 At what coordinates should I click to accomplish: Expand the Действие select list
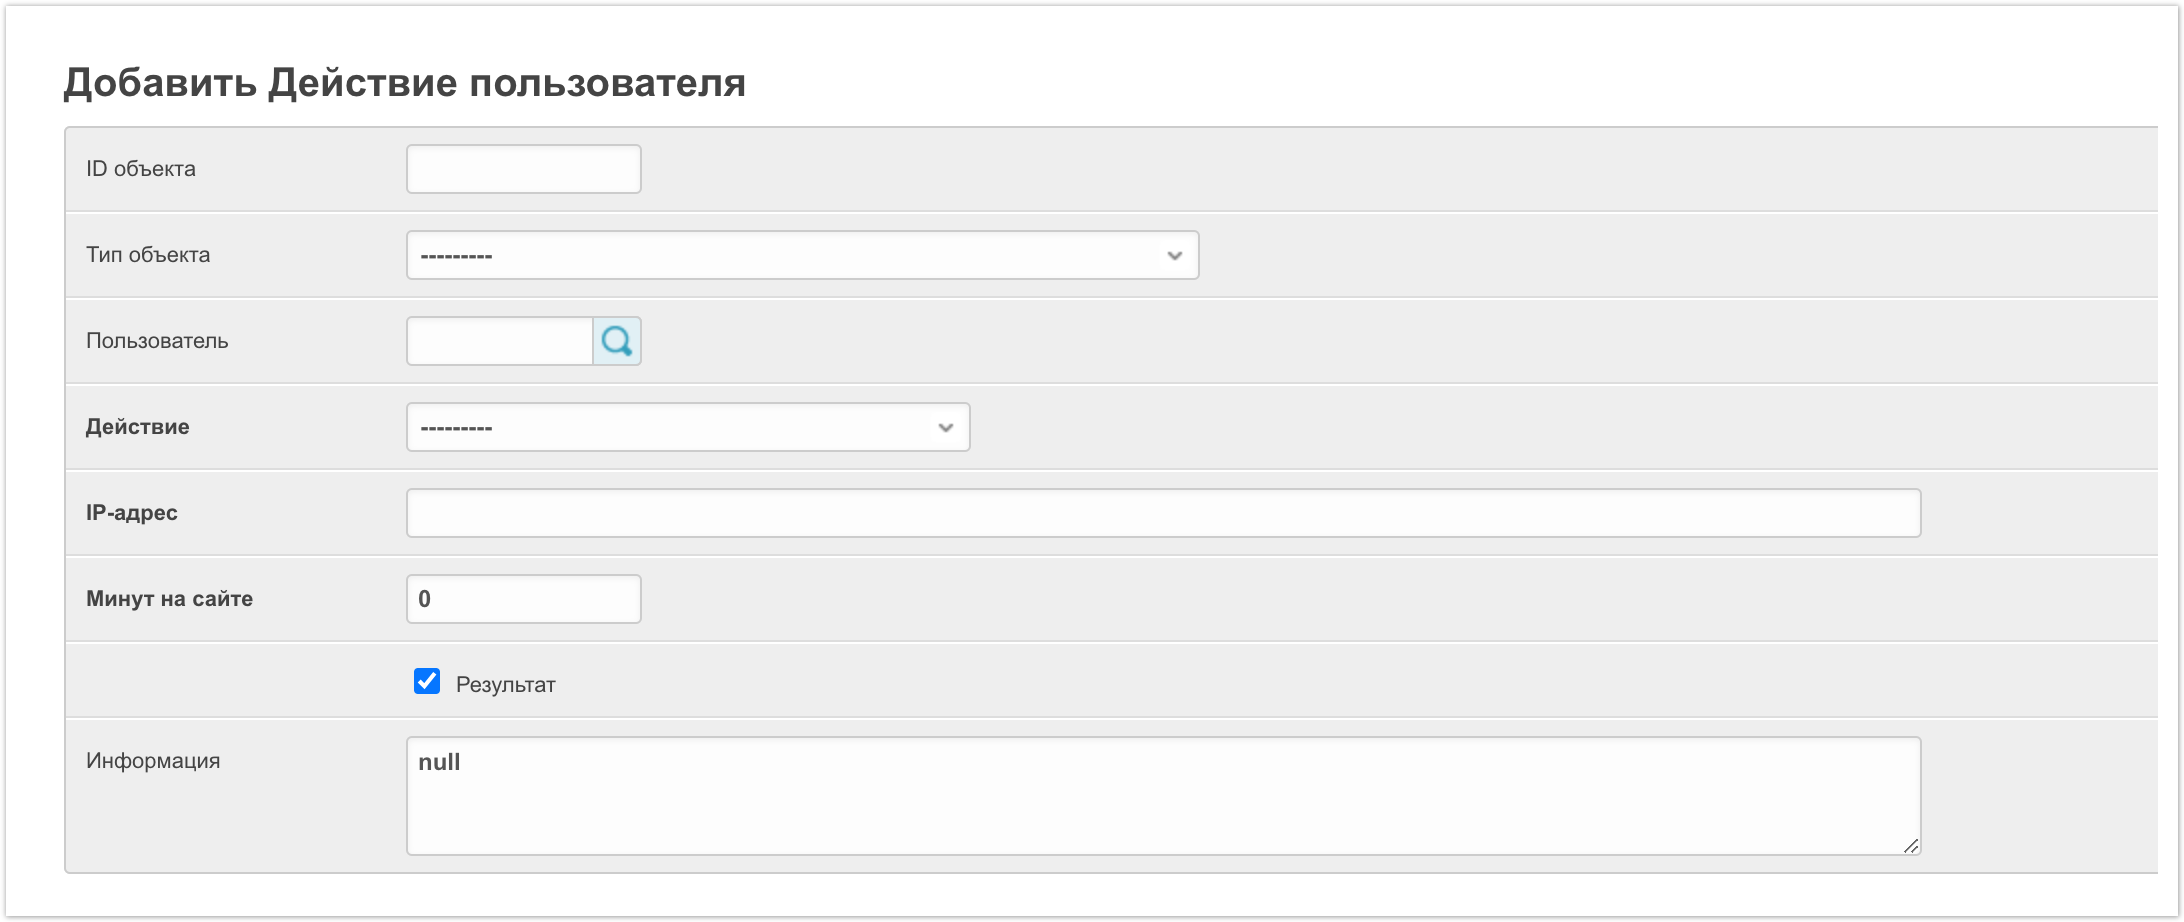pos(687,427)
